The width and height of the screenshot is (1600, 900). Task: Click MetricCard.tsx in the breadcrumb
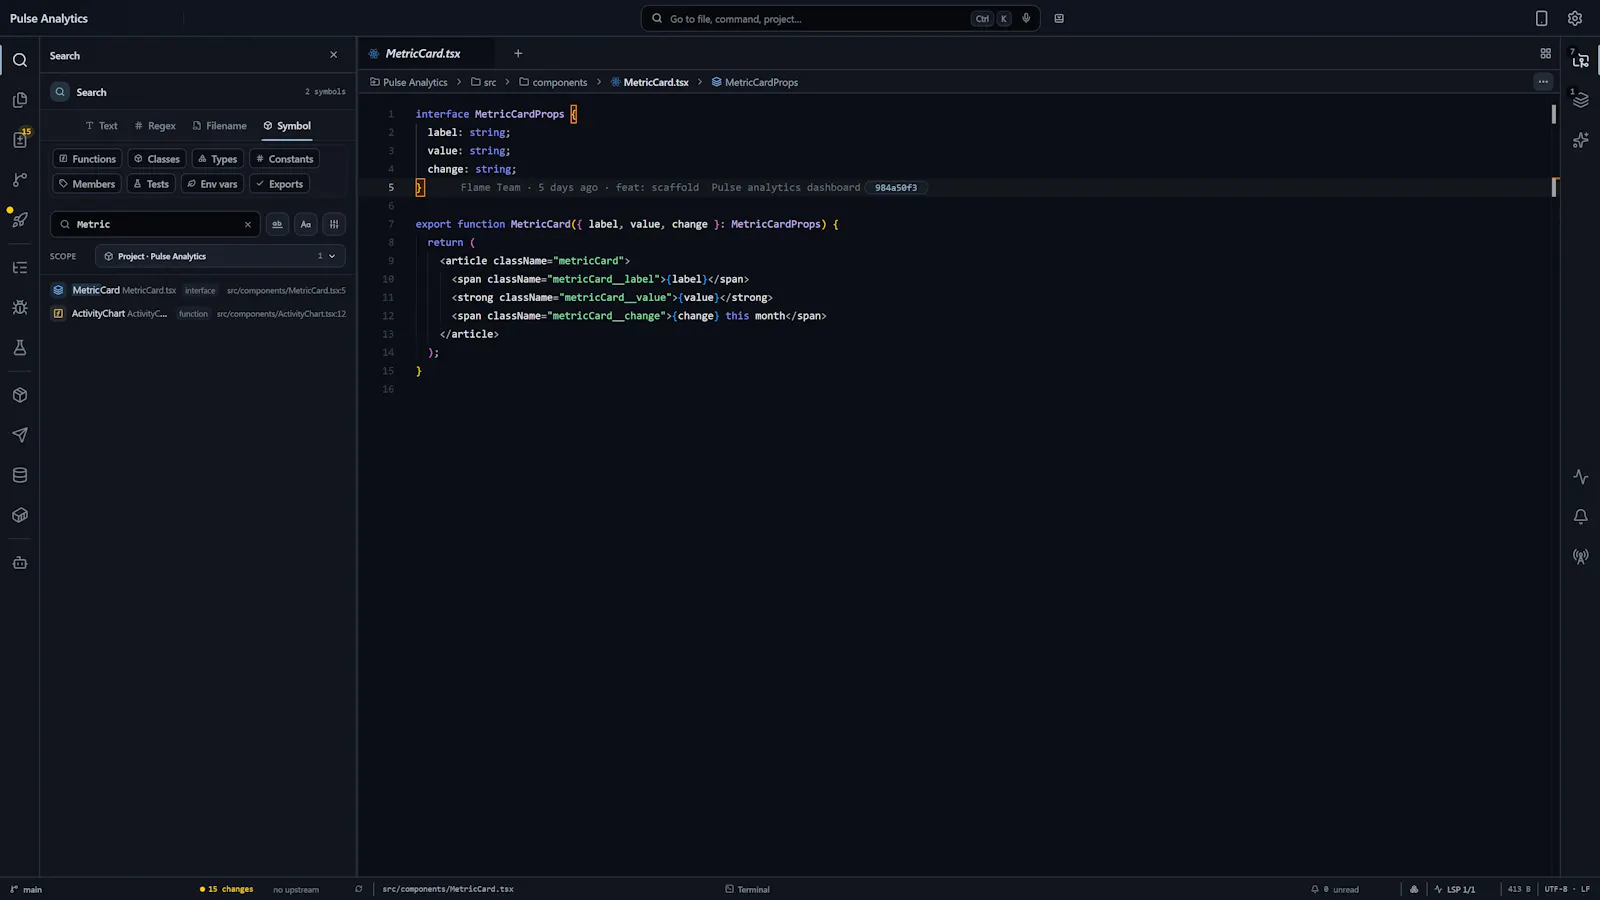(x=650, y=82)
